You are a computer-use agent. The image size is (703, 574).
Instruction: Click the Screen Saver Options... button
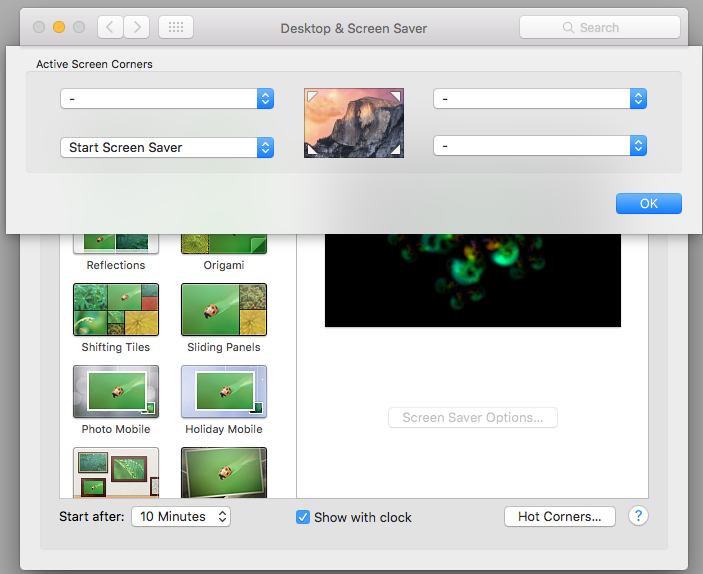point(473,417)
